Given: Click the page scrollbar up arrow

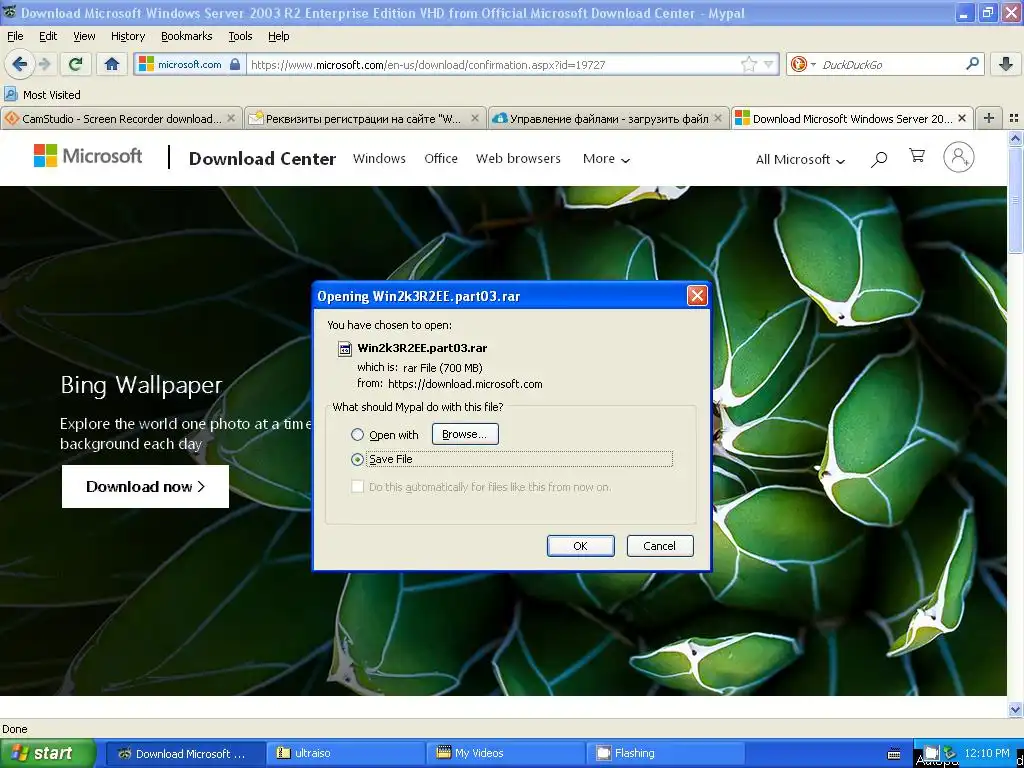Looking at the screenshot, I should pos(1015,138).
